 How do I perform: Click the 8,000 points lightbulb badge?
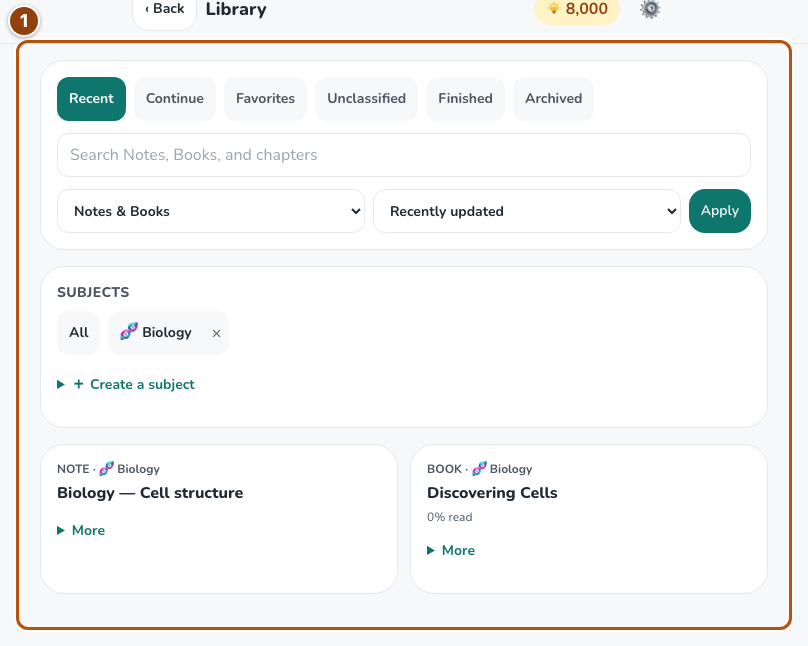click(x=577, y=9)
